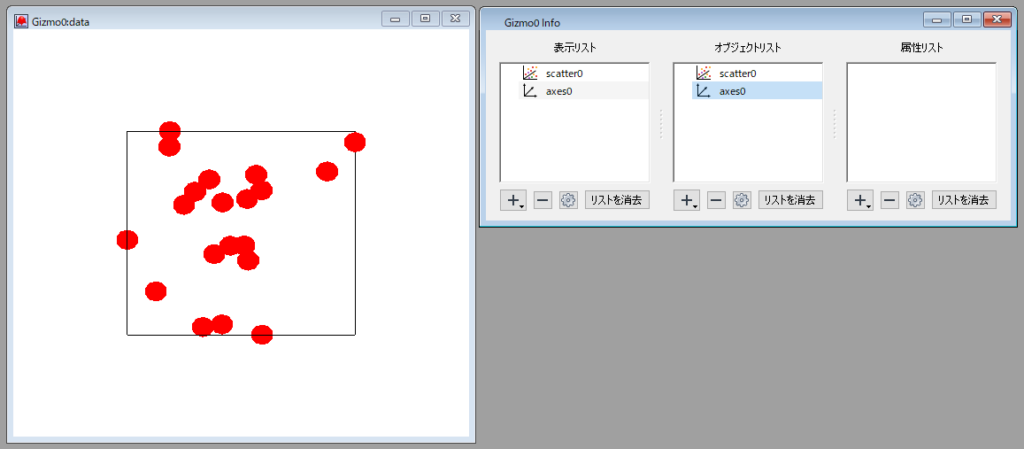Click リストを消去 button under object list

pos(790,200)
